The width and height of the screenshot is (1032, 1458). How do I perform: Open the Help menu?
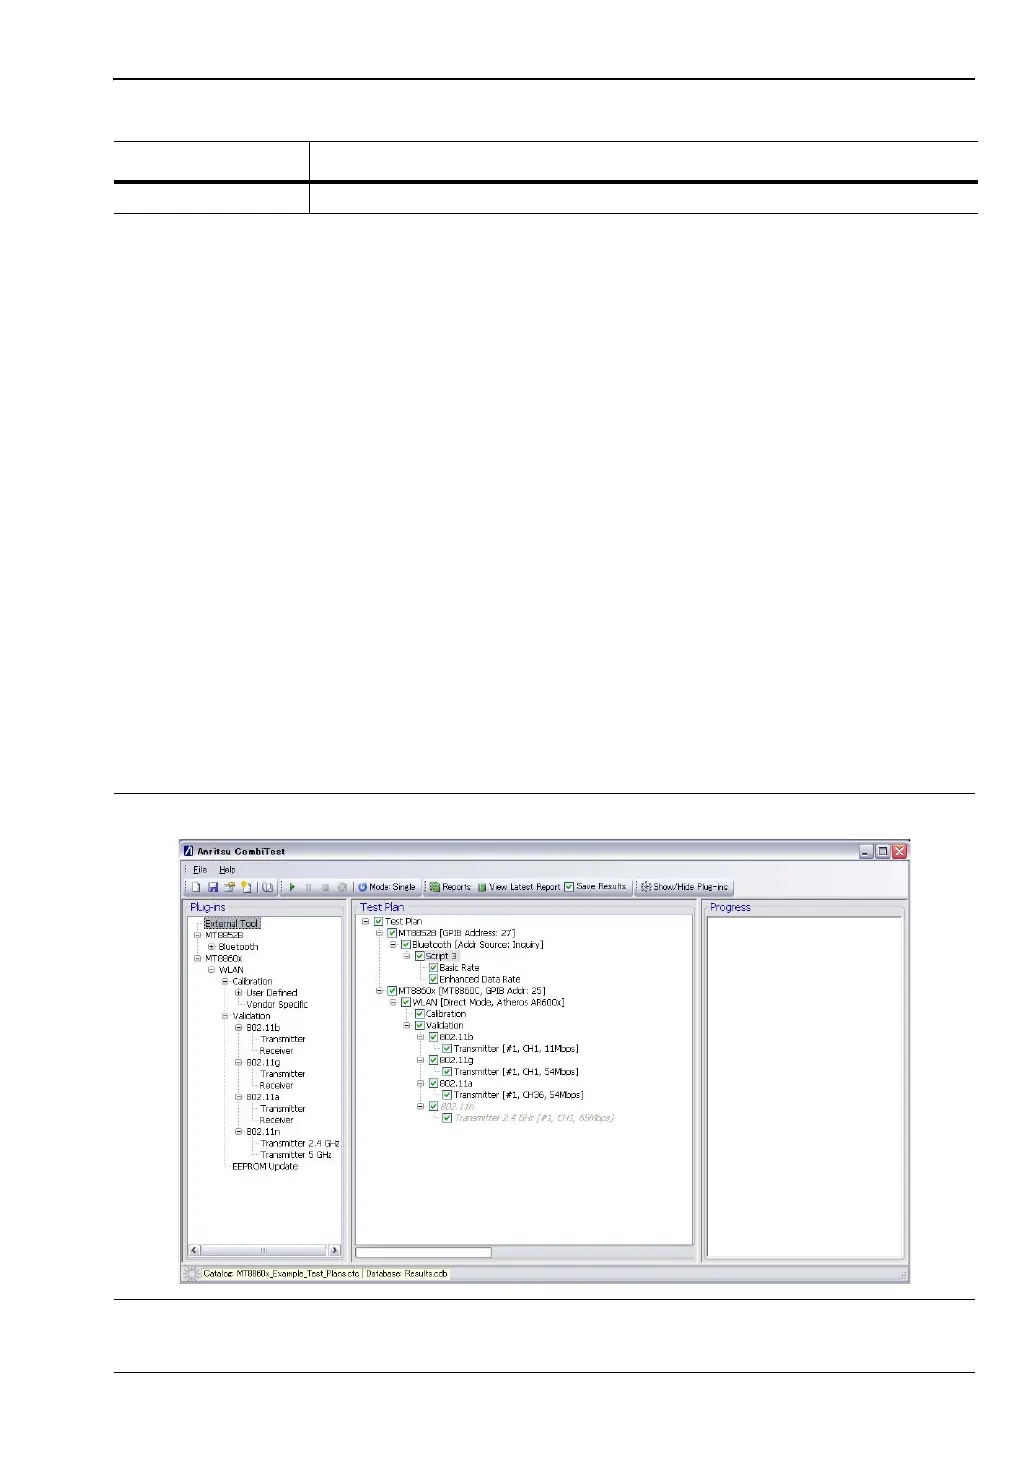click(227, 870)
